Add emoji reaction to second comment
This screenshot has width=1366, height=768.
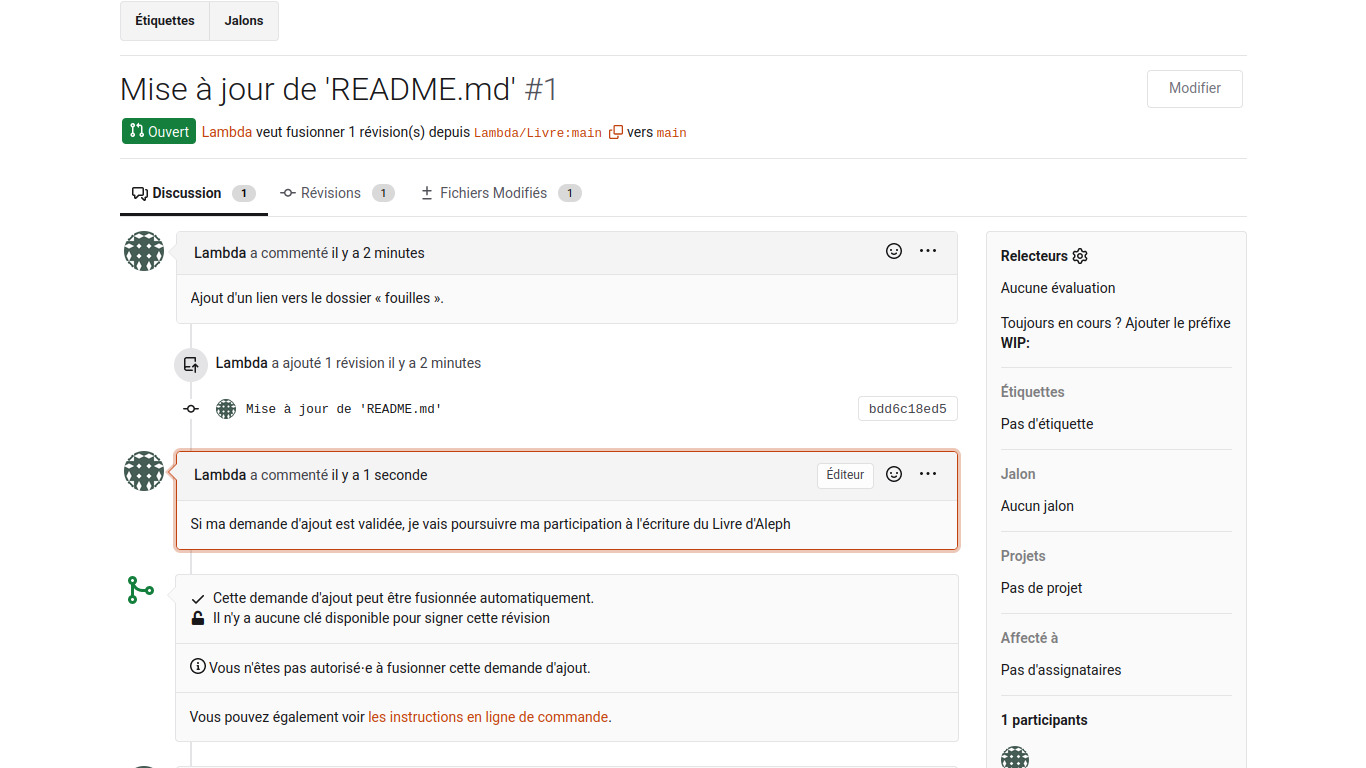tap(894, 474)
